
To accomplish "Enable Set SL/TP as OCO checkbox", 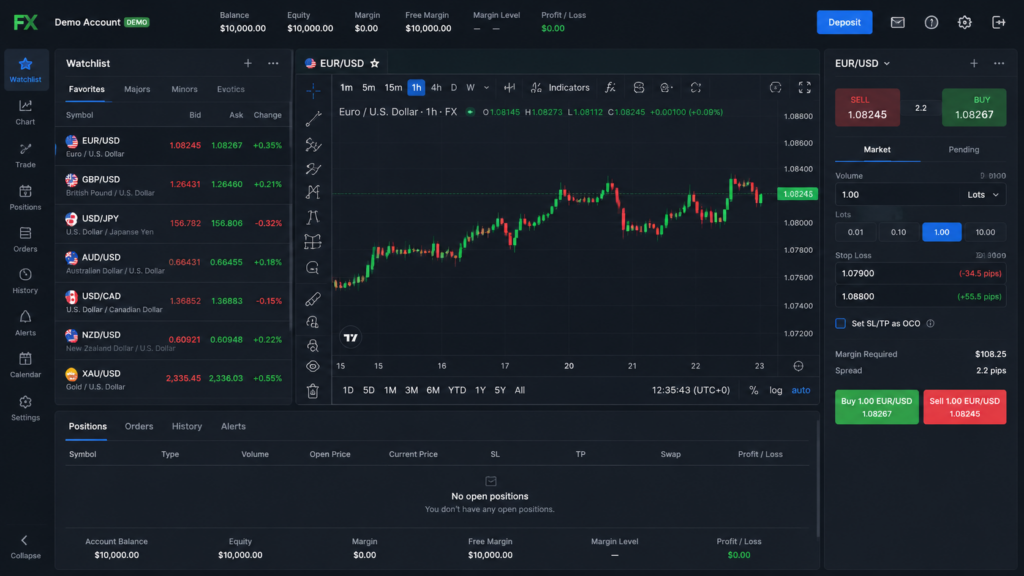I will [840, 323].
